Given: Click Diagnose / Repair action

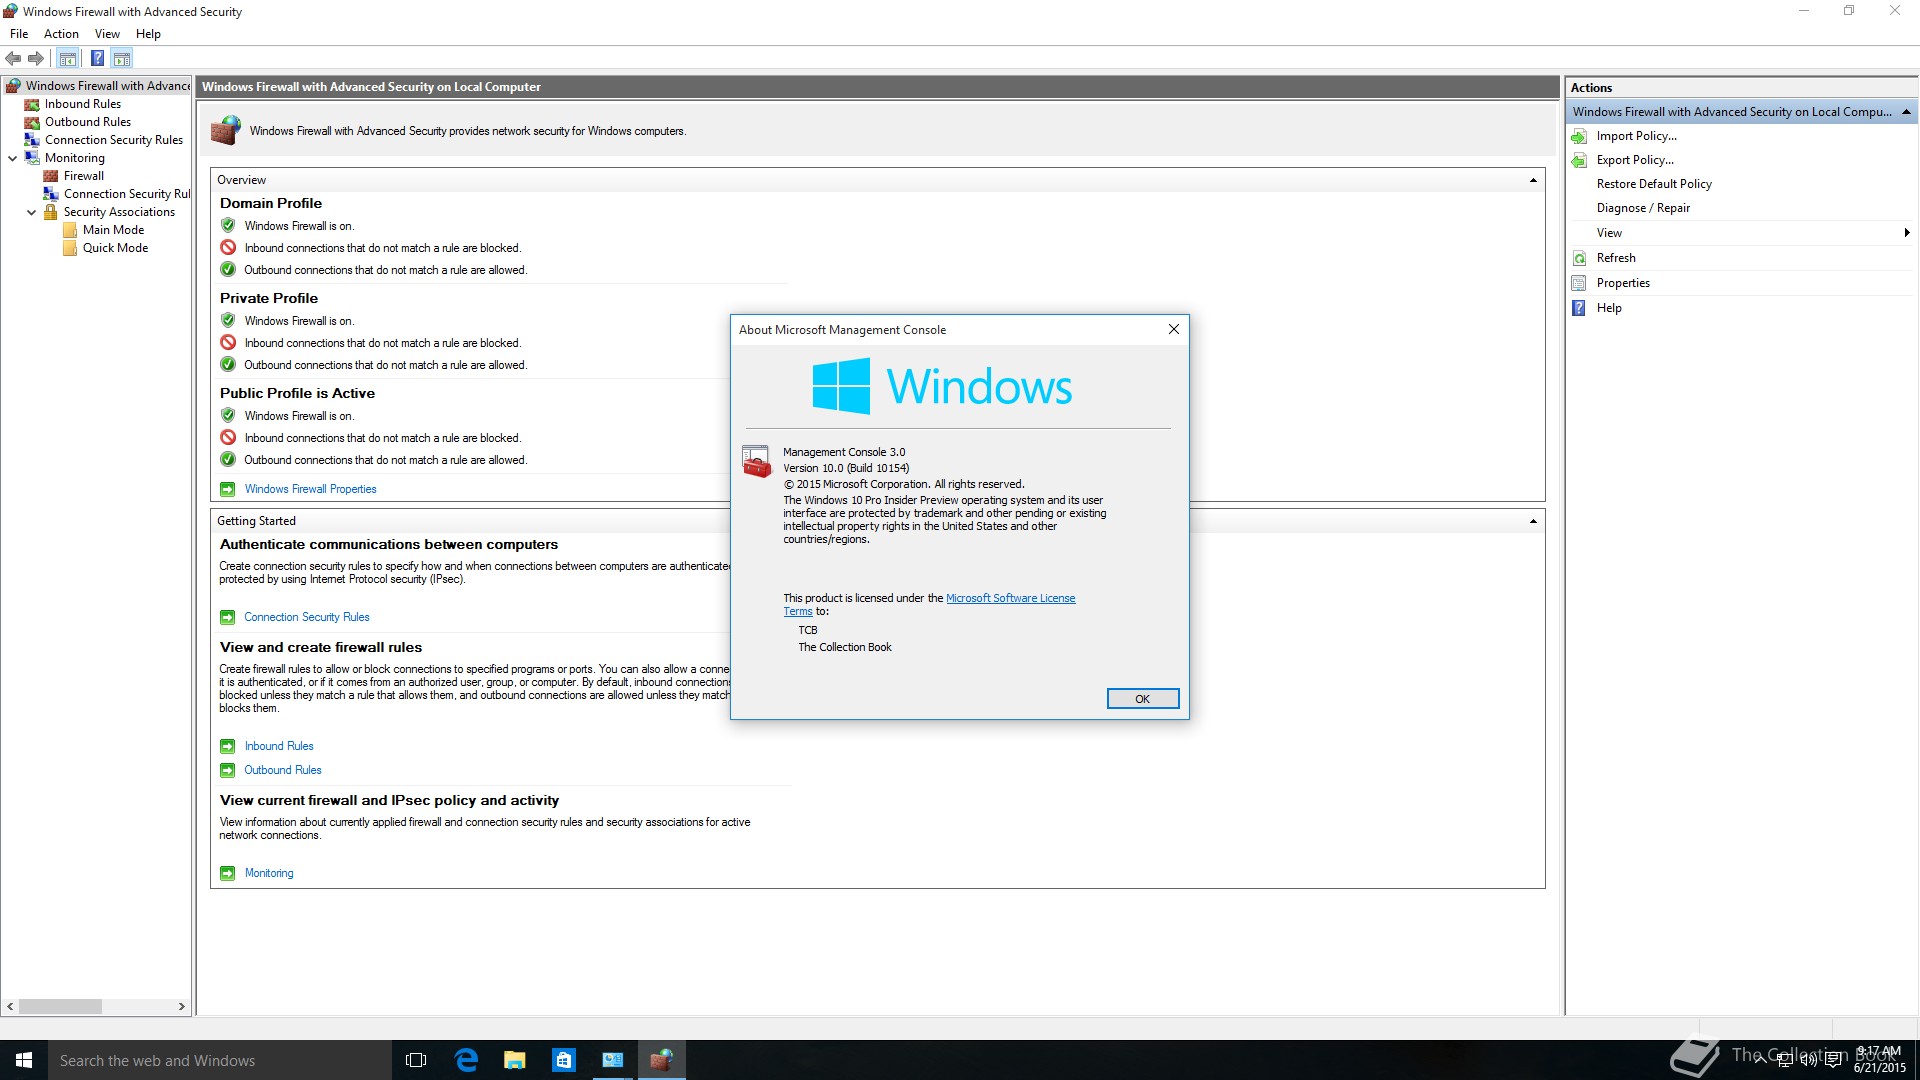Looking at the screenshot, I should (x=1643, y=208).
